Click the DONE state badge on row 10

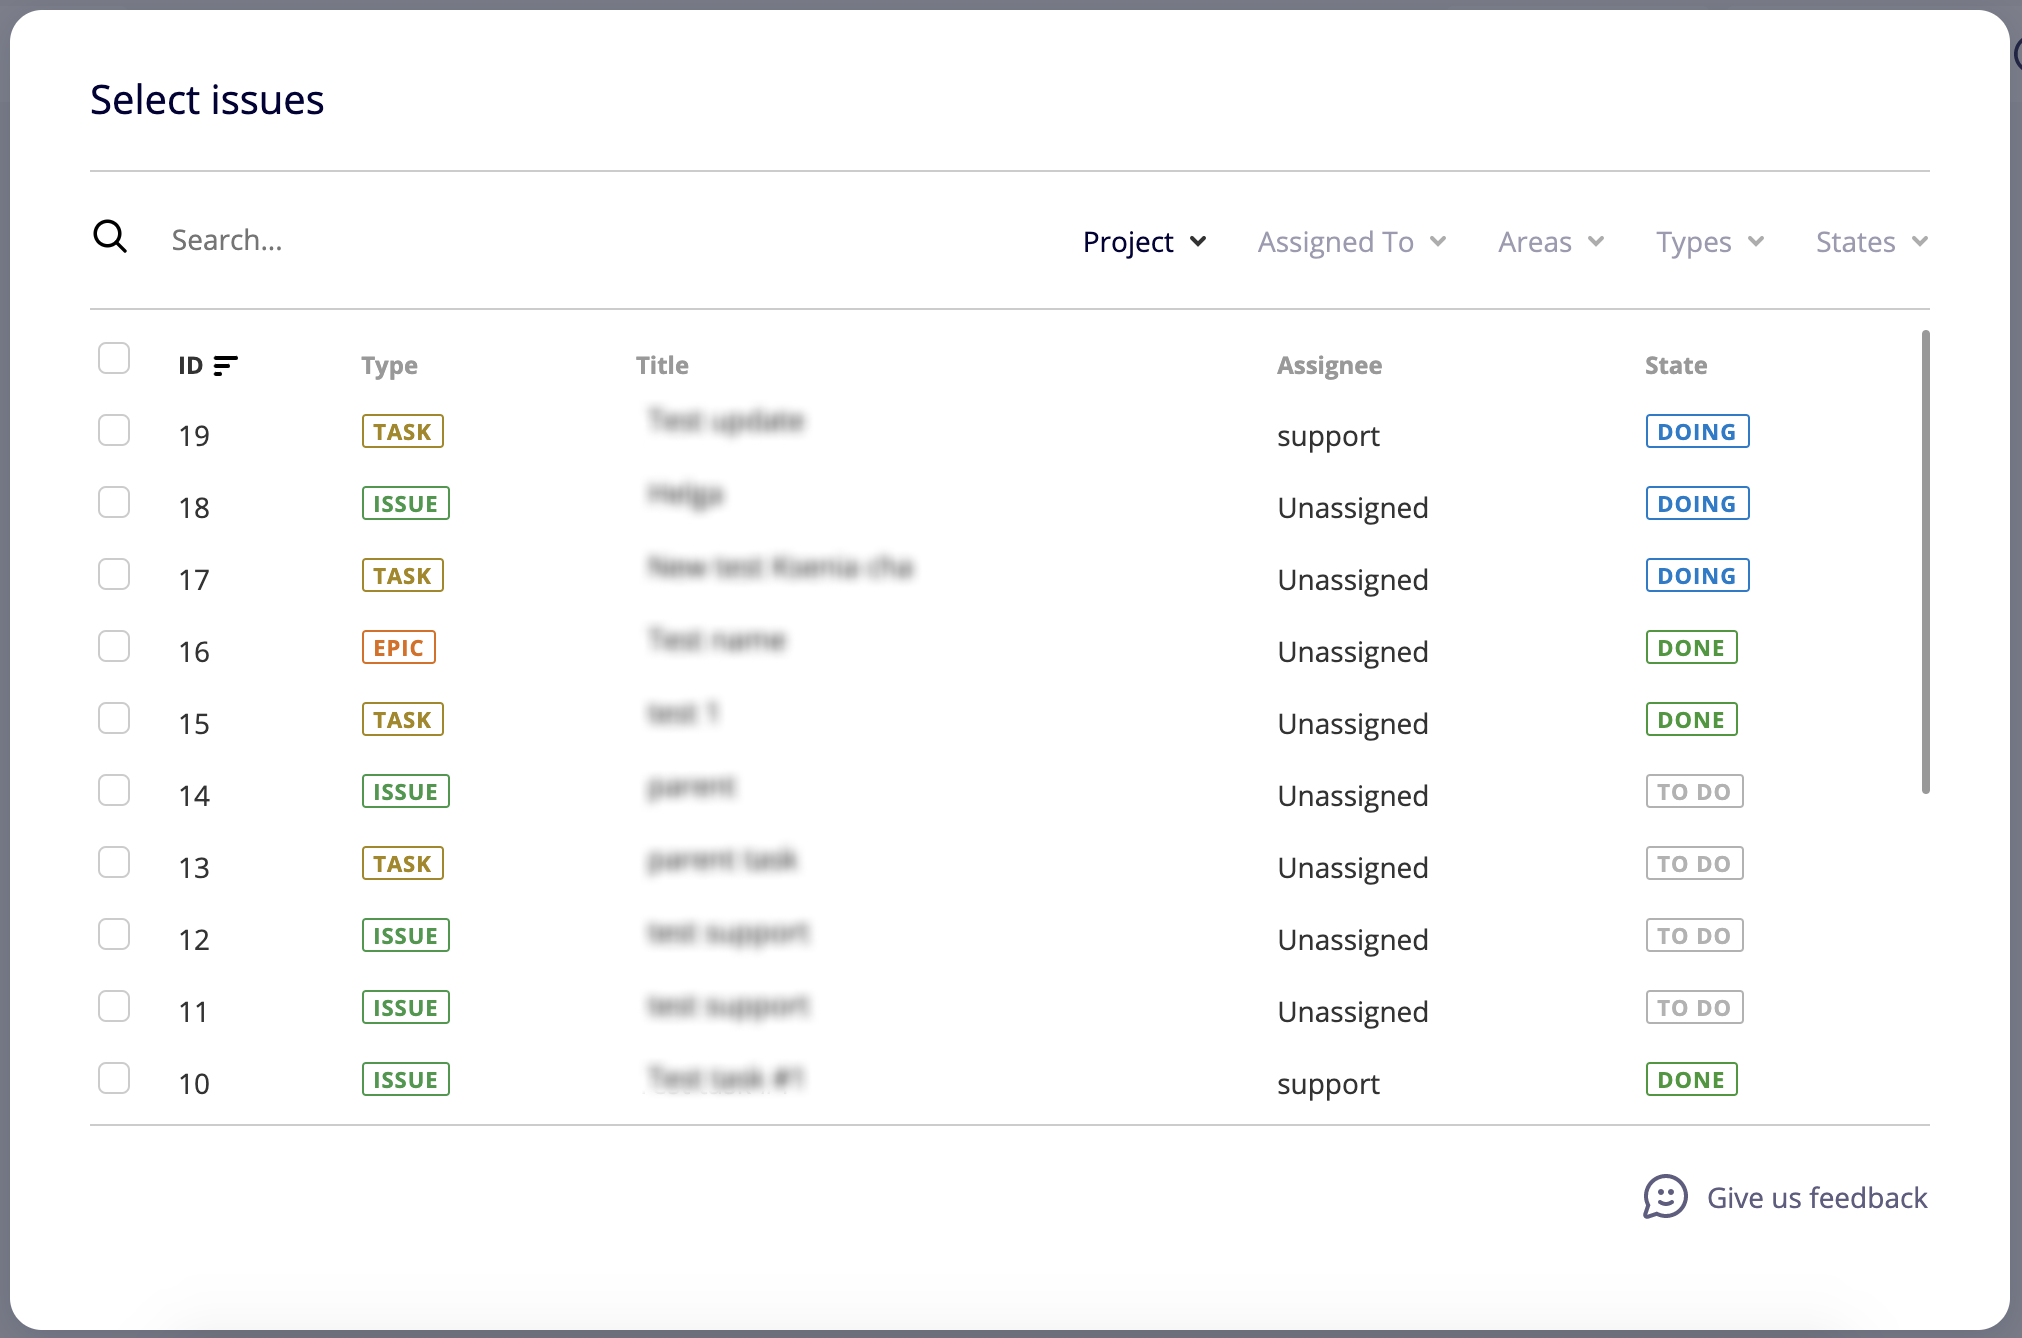tap(1691, 1080)
